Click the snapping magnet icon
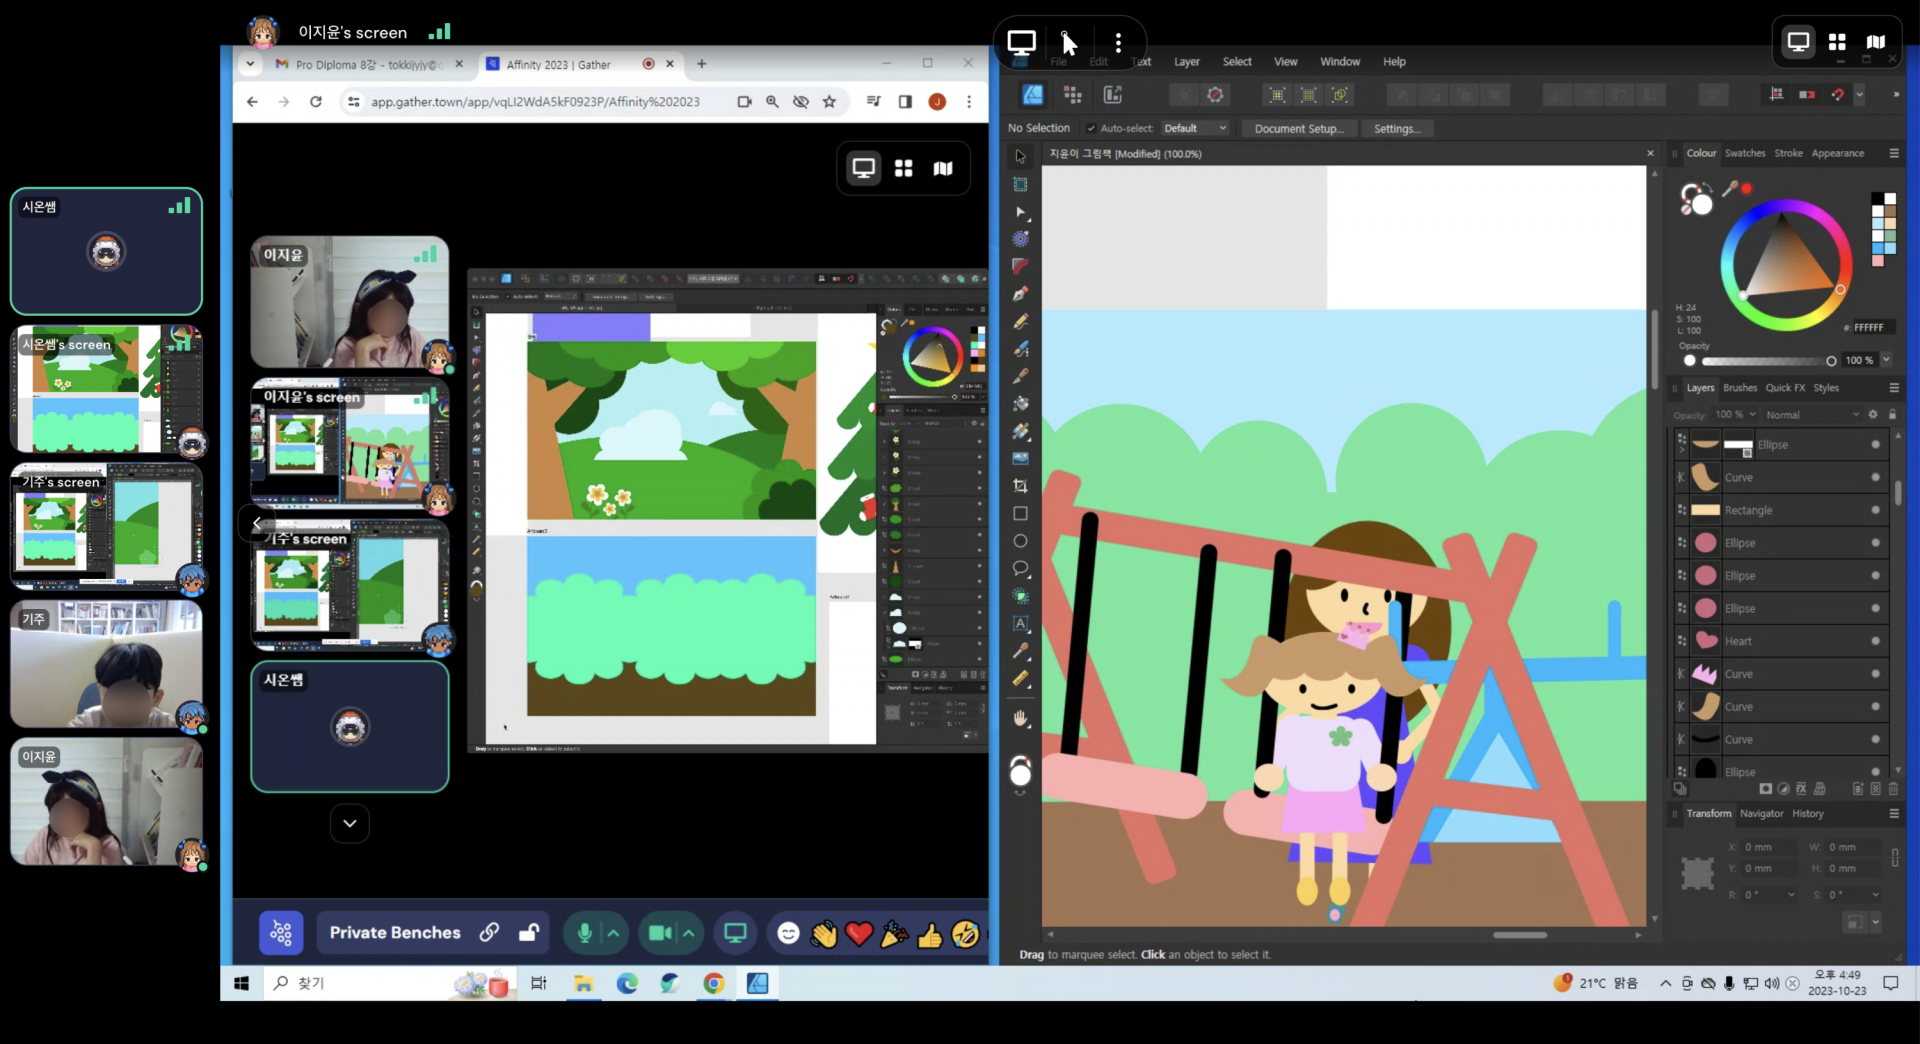Screen dimensions: 1920x1044 click(x=1838, y=95)
